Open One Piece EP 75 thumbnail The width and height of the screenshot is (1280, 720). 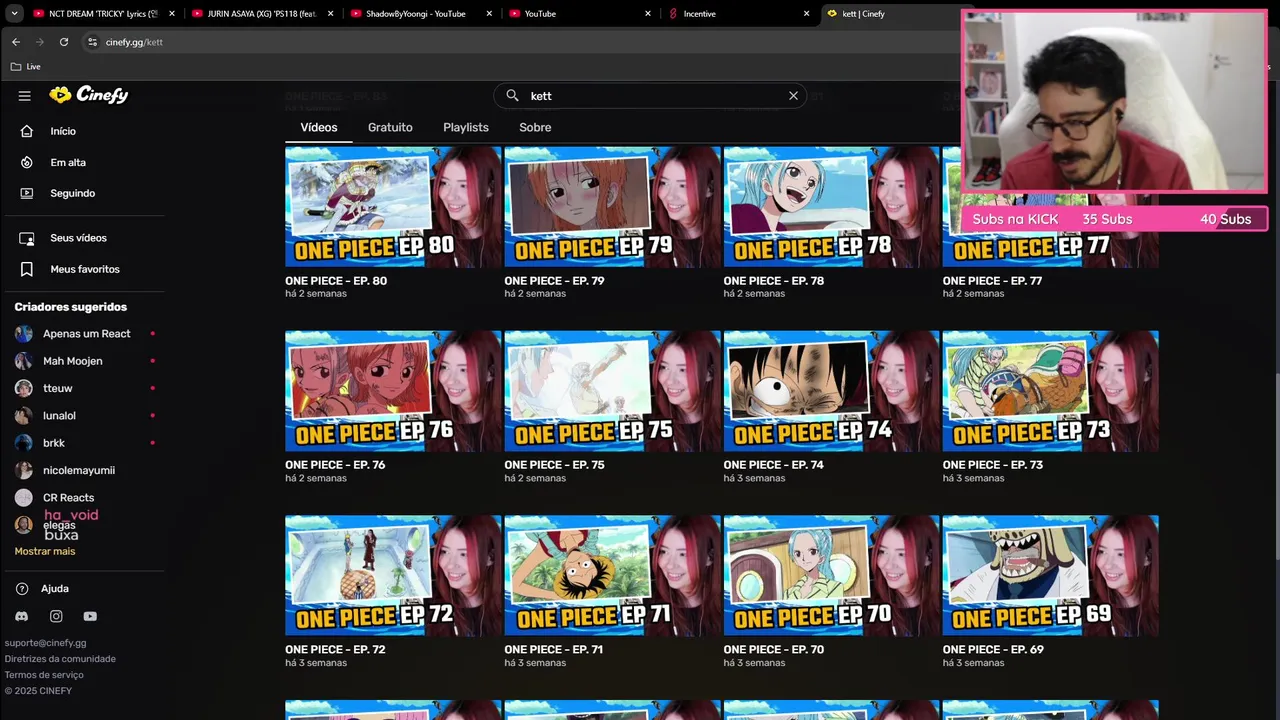pos(612,391)
